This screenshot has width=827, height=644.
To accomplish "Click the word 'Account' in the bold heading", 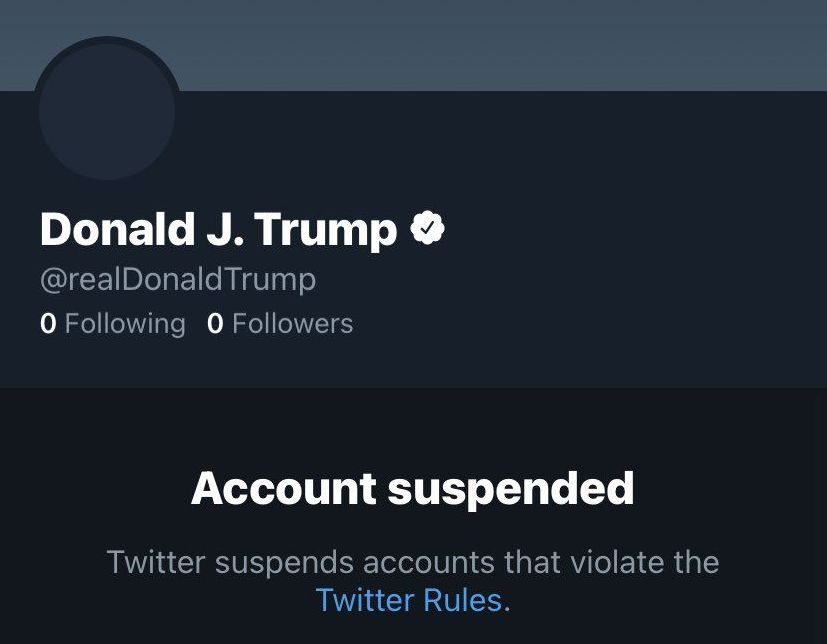I will (283, 489).
